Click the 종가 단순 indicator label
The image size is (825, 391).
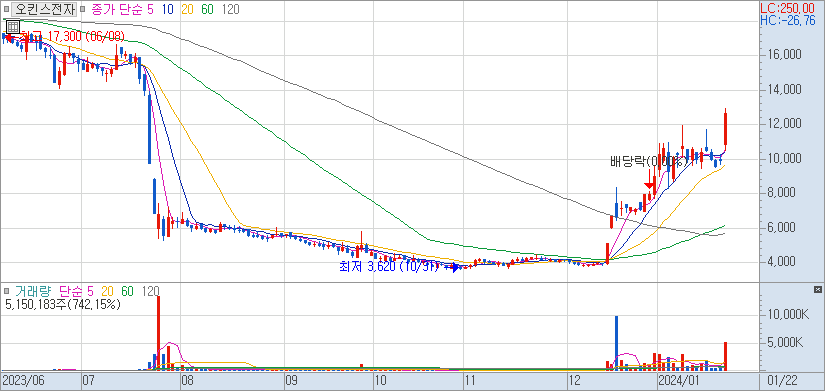tap(116, 9)
